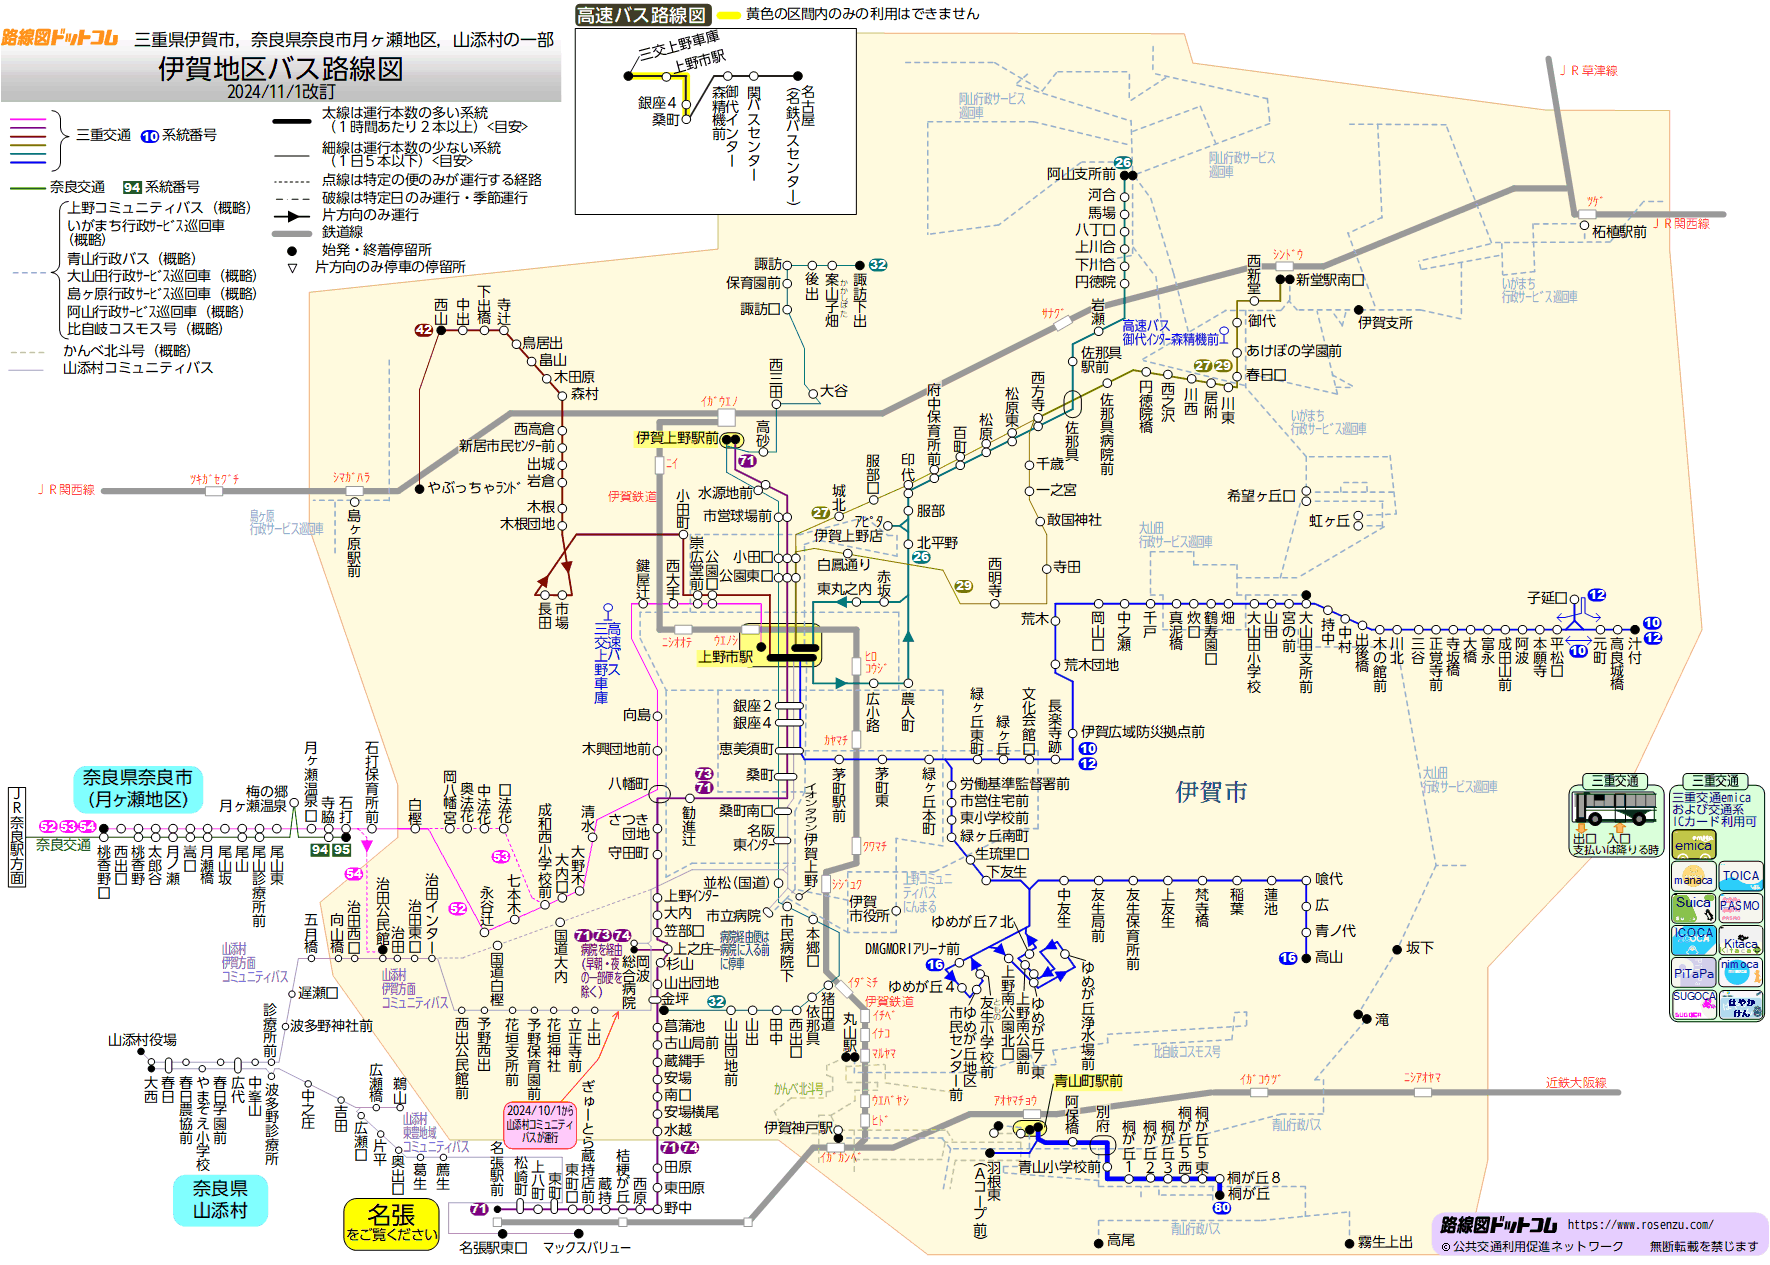
Task: Click the 阿山支所前 stop label
Action: tap(1081, 174)
